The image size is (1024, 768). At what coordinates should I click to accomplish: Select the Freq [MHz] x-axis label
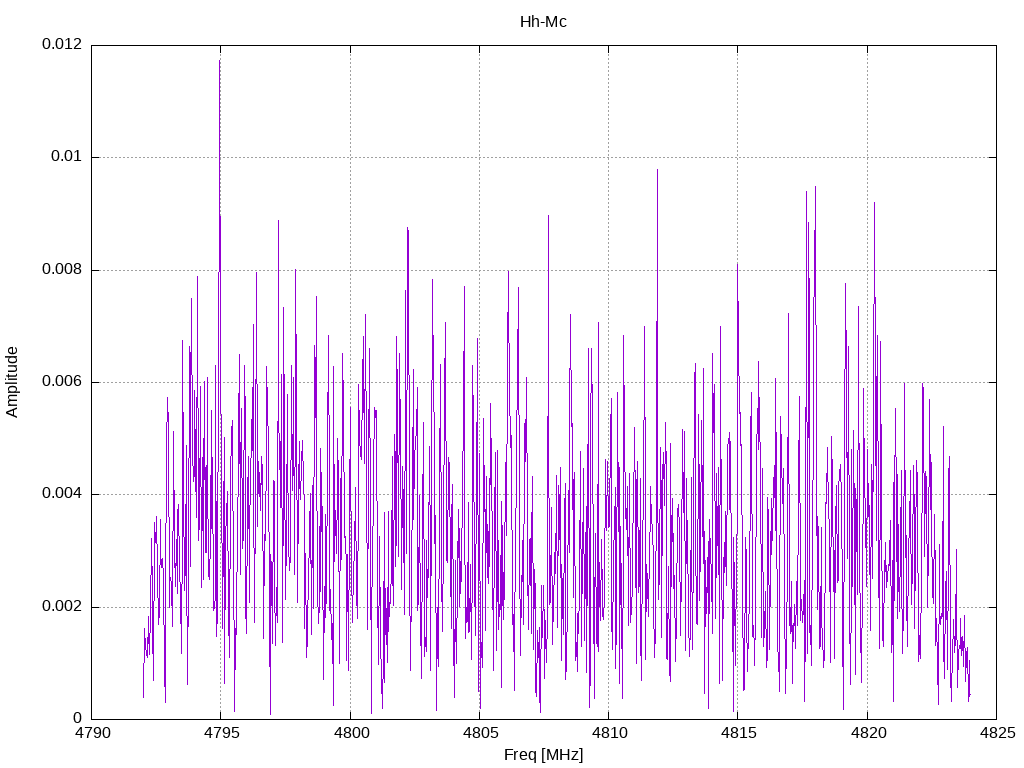pyautogui.click(x=543, y=754)
